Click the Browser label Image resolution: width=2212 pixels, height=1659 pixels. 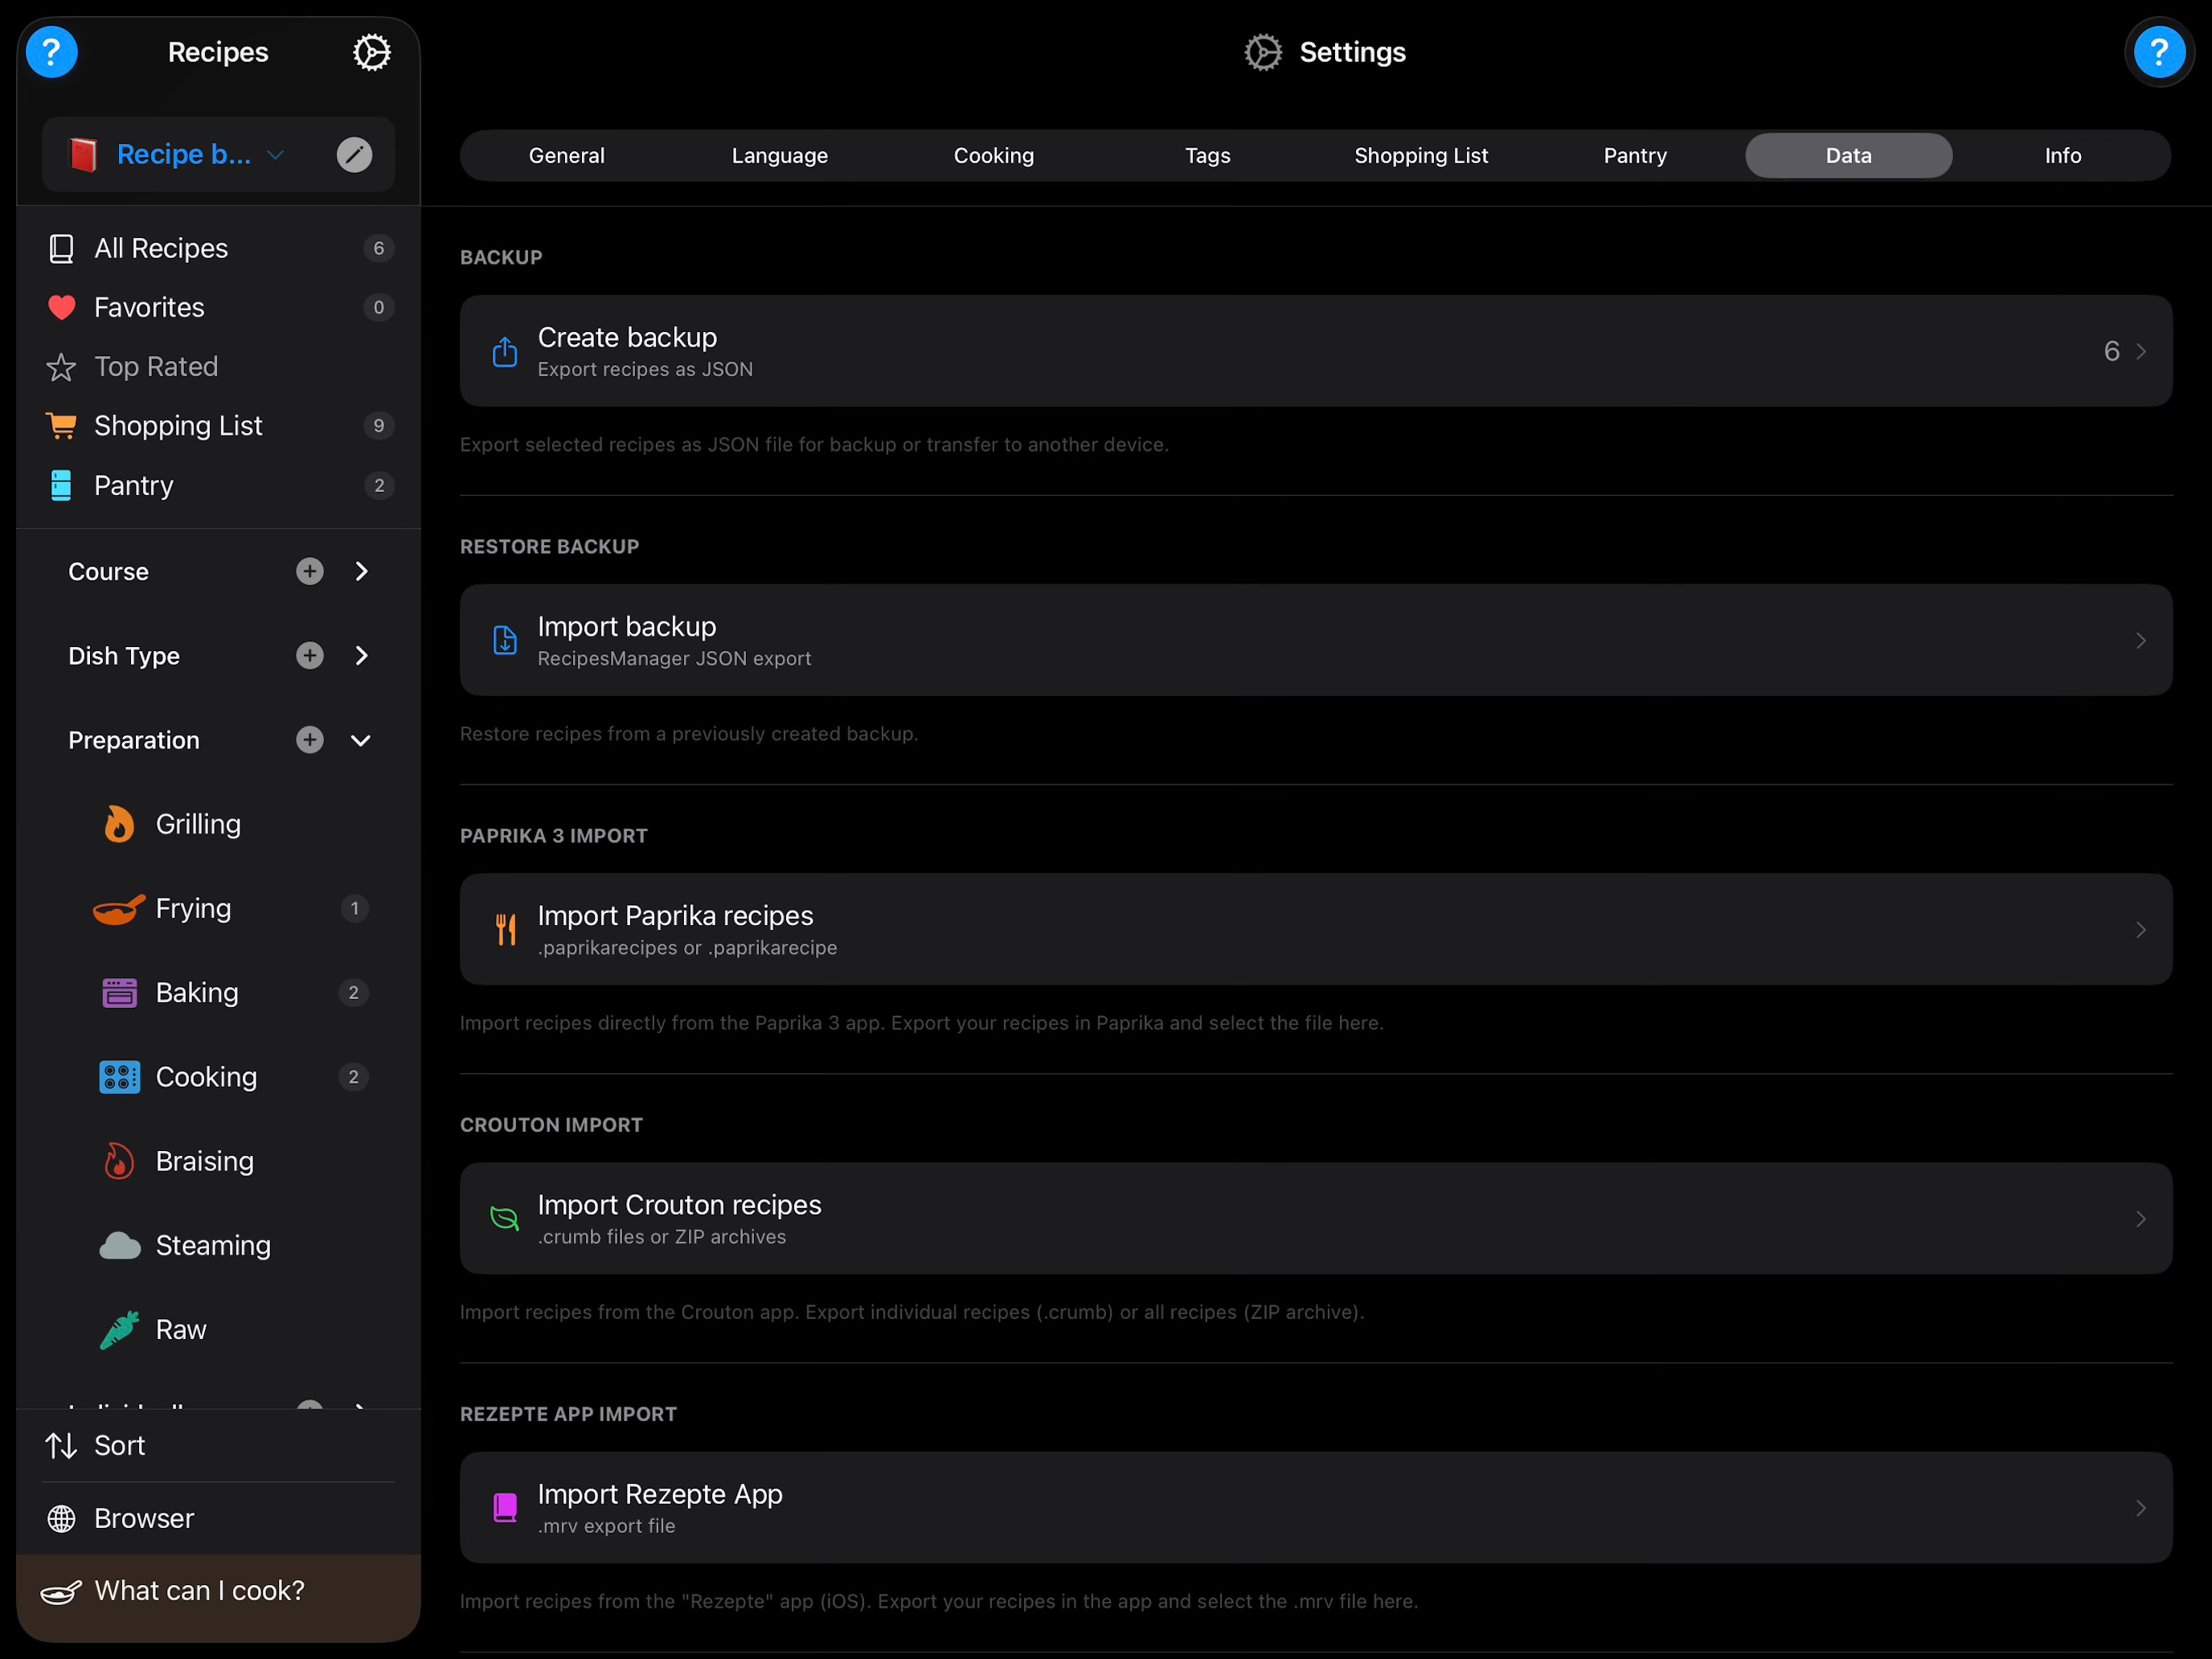(x=144, y=1519)
